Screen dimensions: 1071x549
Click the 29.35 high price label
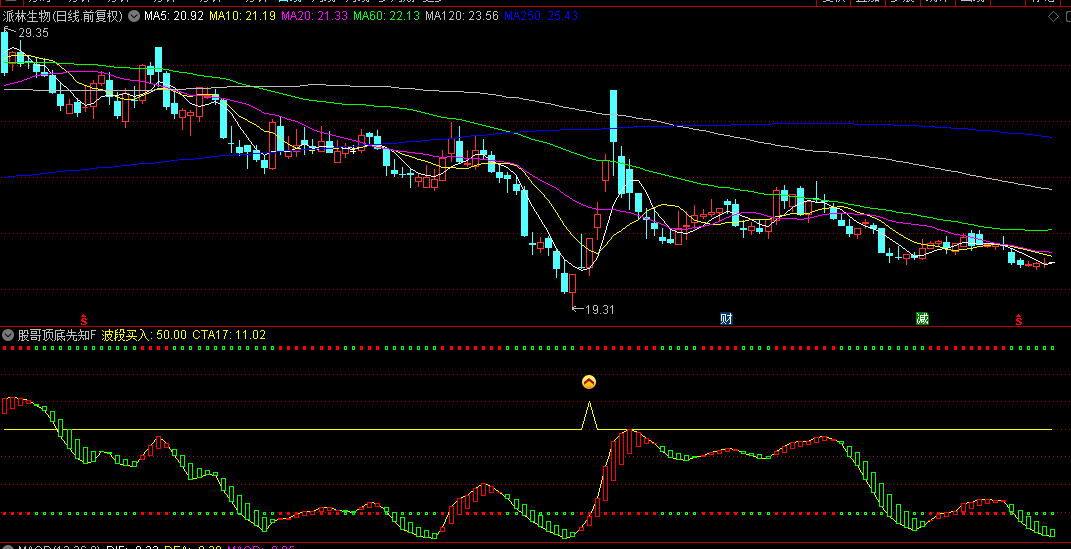click(33, 33)
